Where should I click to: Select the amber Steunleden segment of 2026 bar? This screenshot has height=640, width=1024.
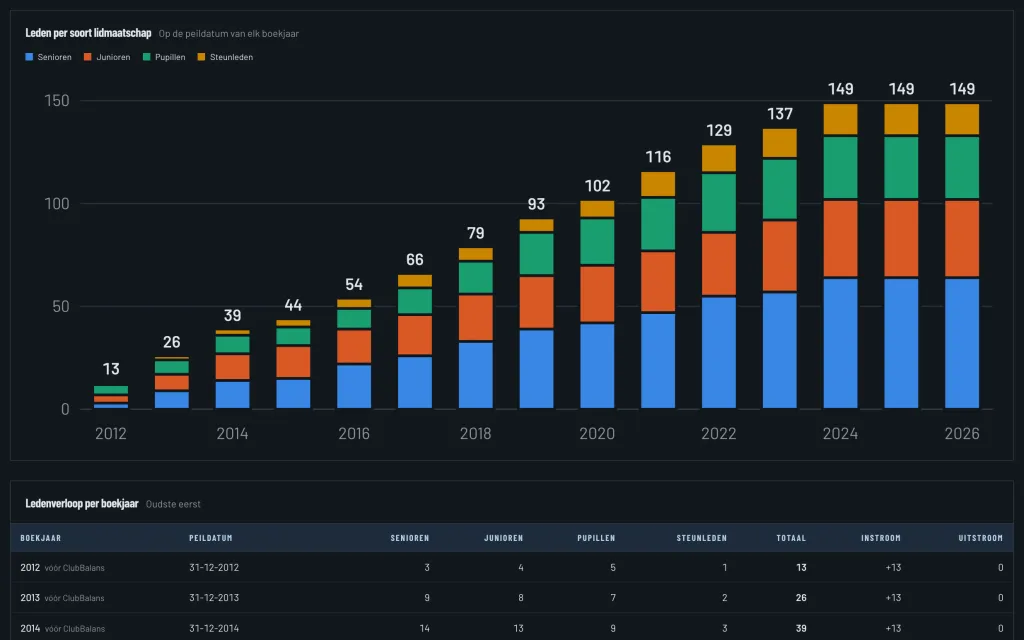[962, 120]
